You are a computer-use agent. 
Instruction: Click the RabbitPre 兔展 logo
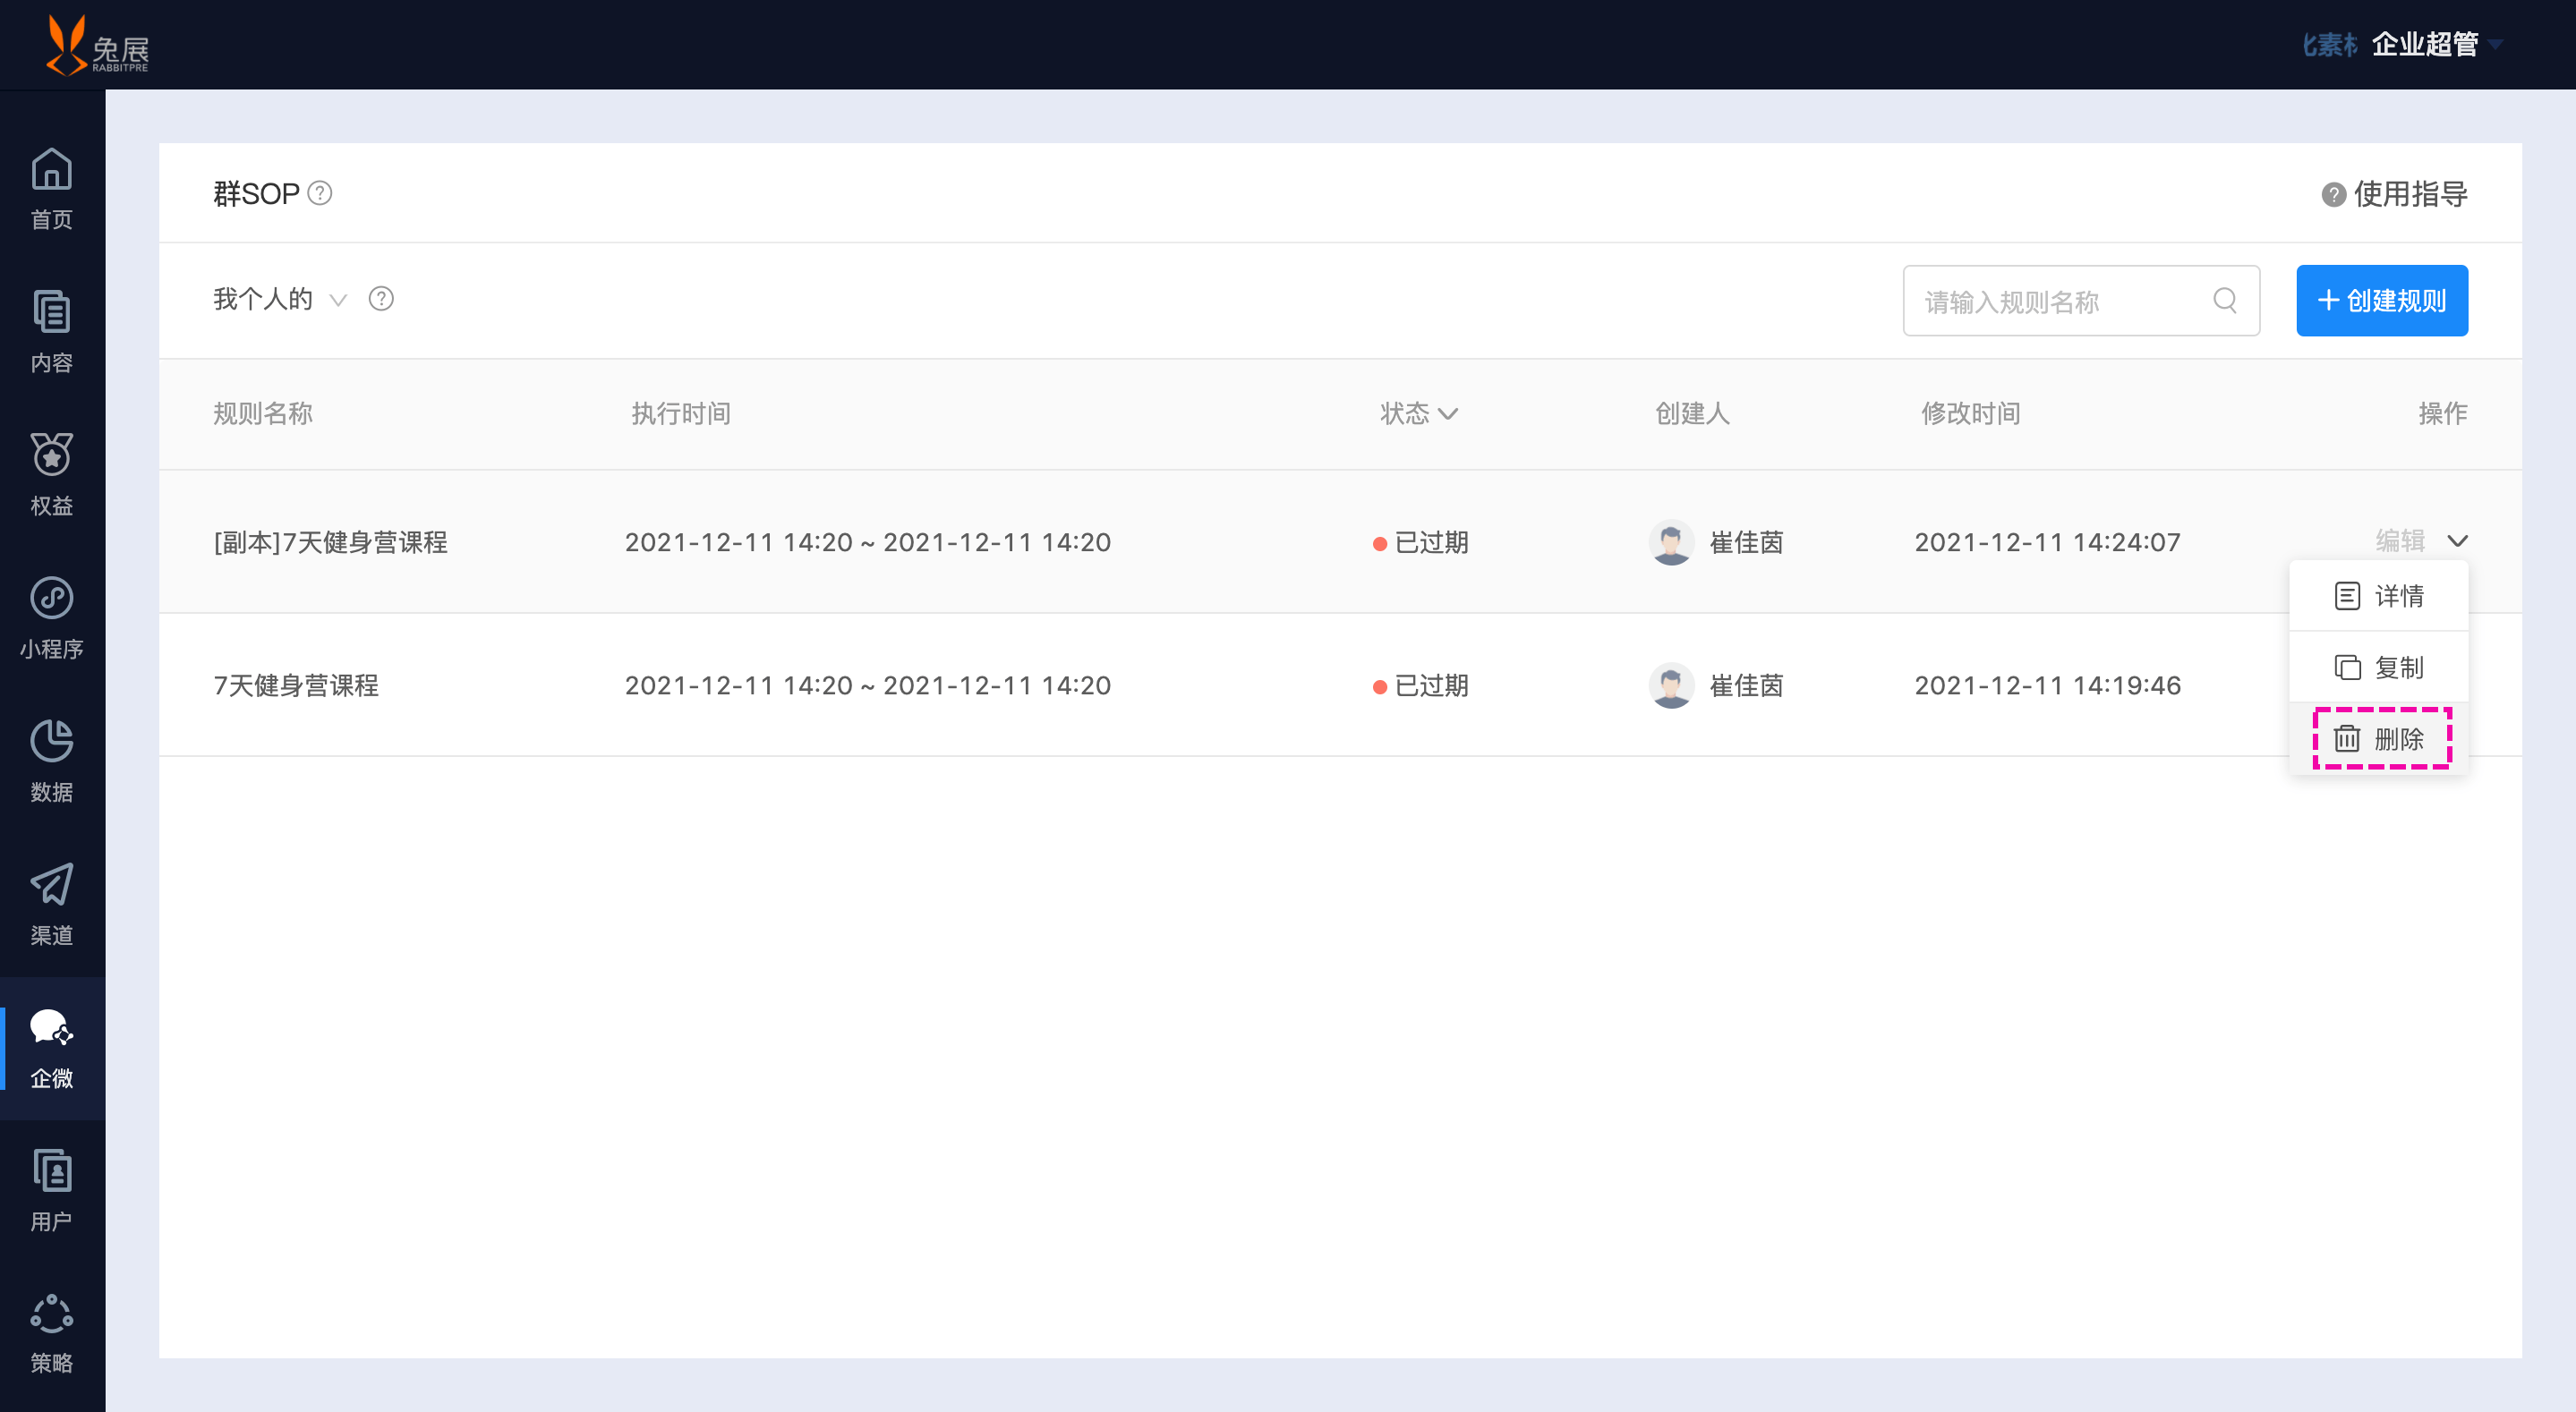tap(97, 45)
